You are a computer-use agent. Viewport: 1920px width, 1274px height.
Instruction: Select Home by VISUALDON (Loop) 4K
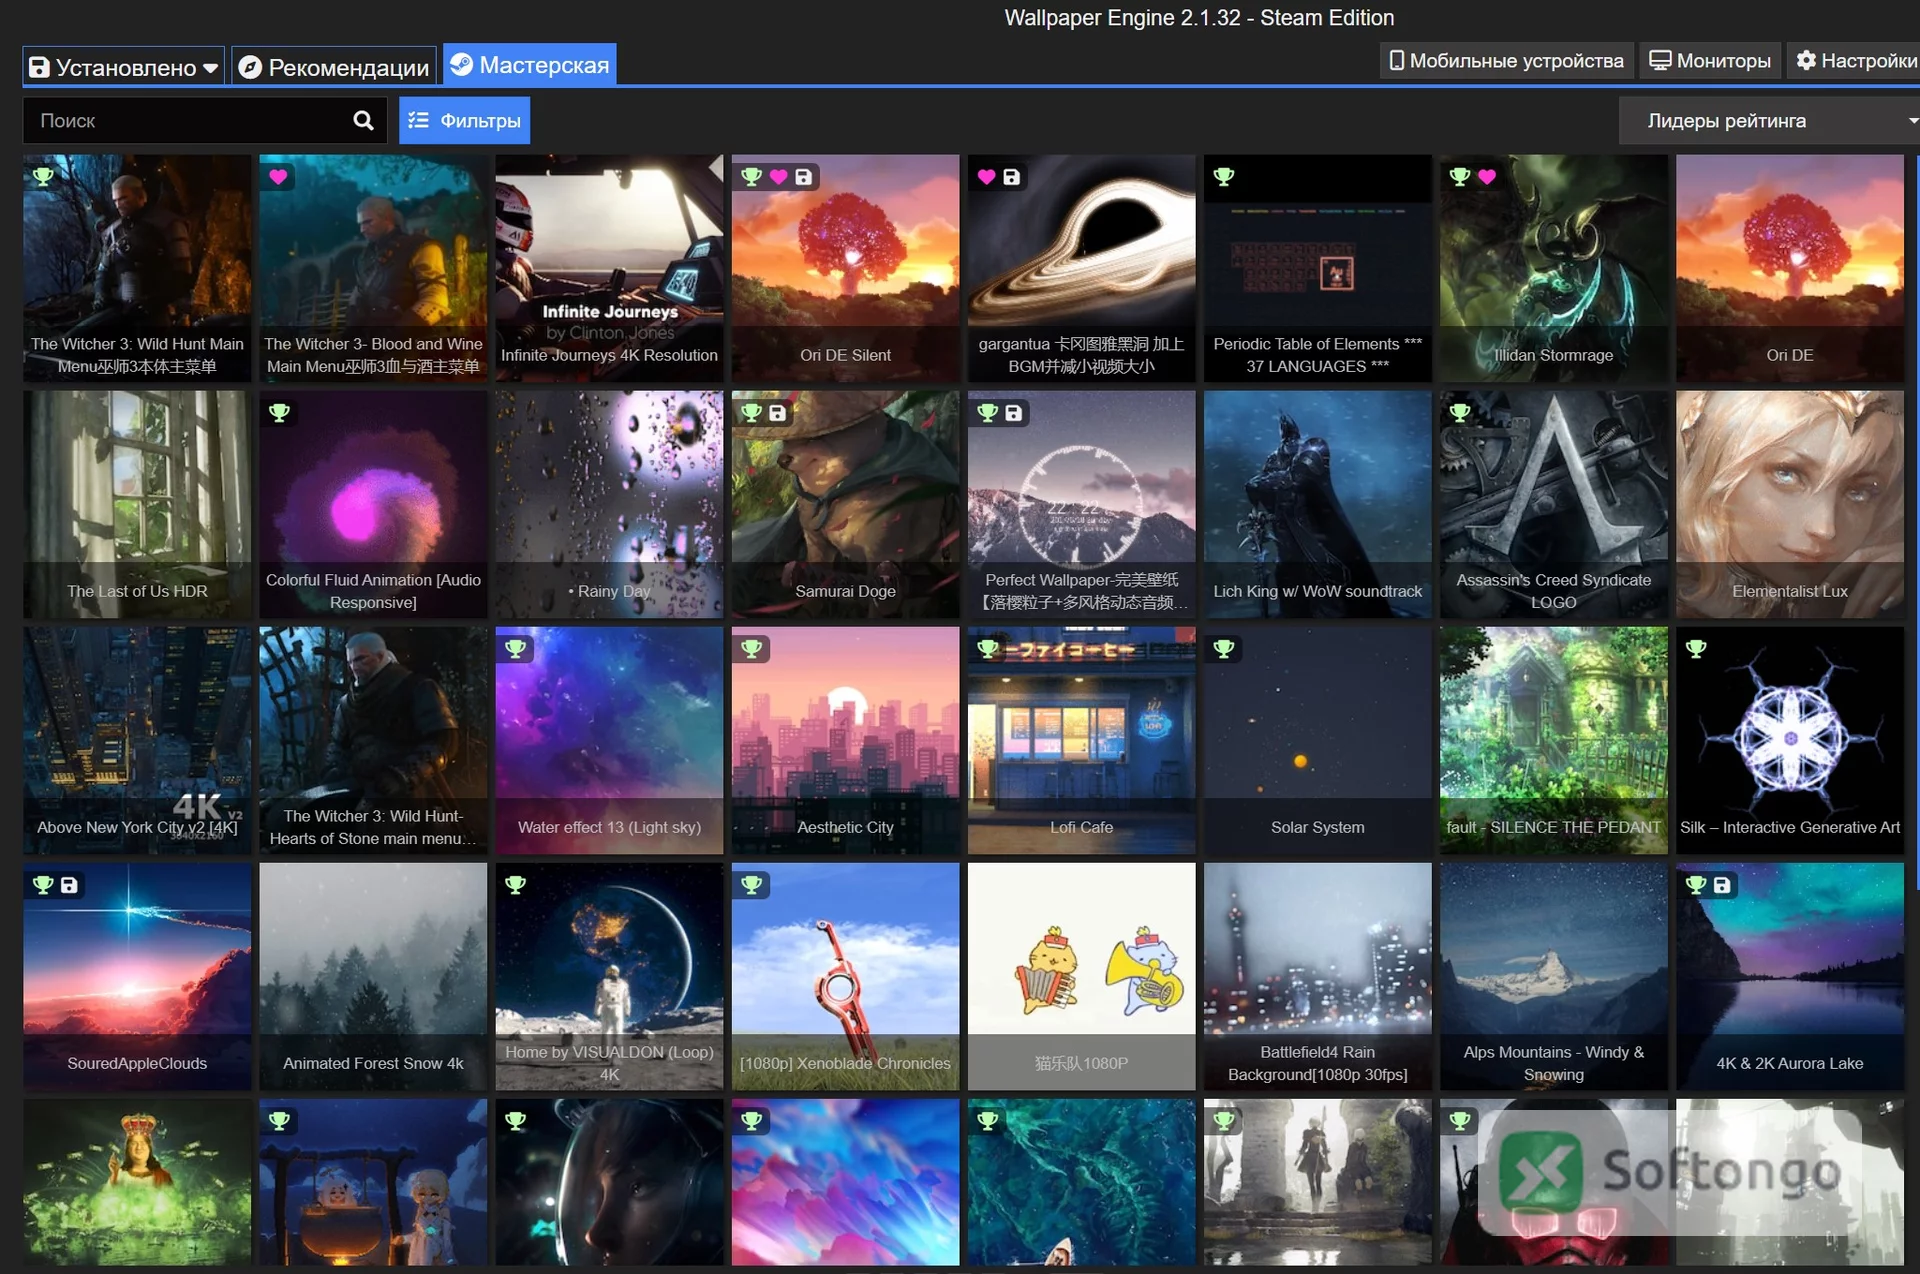609,977
